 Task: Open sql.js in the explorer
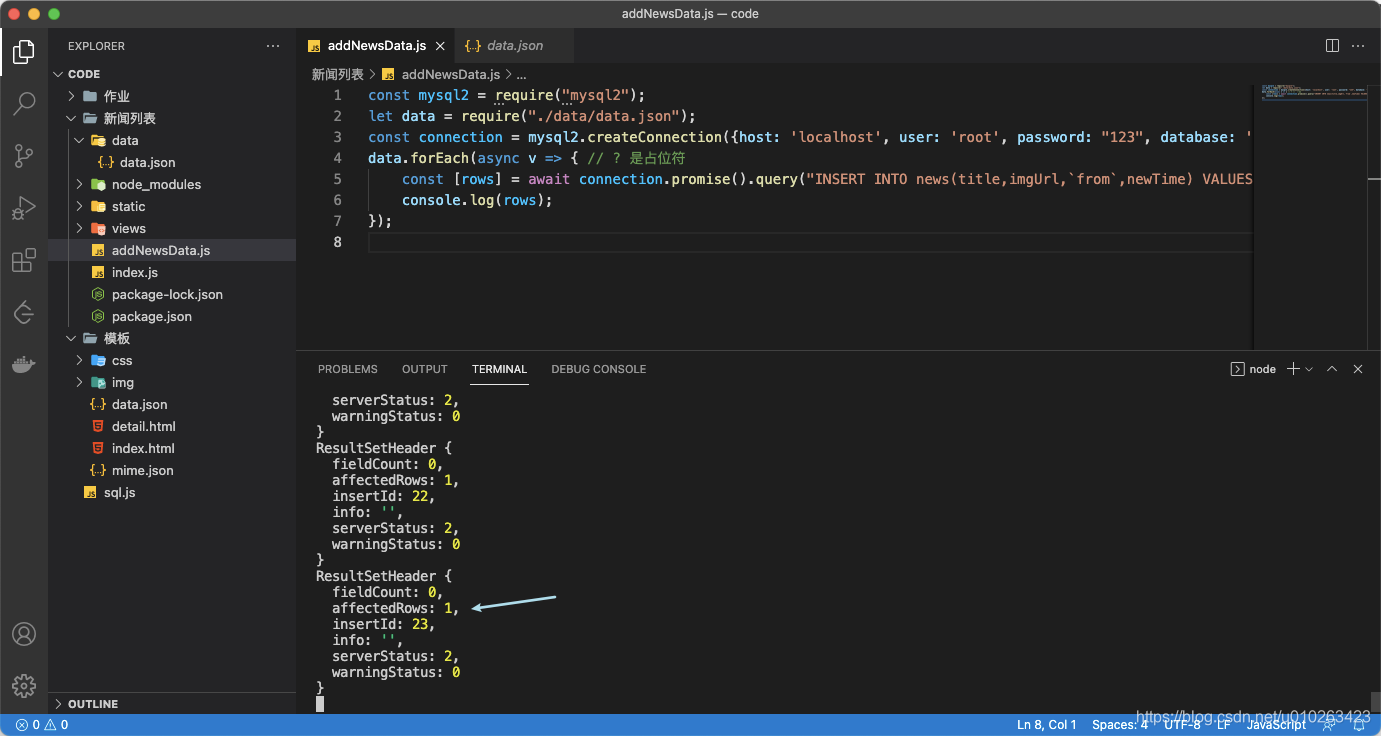pyautogui.click(x=172, y=492)
